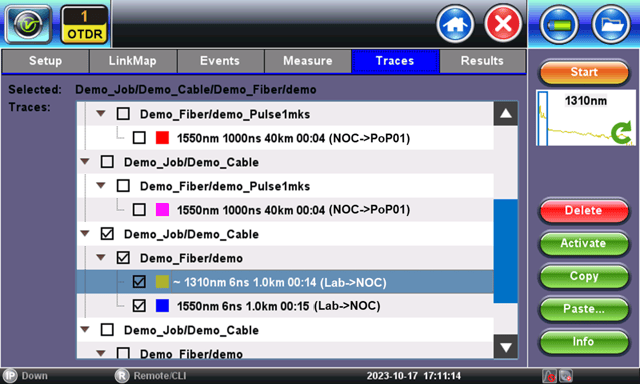This screenshot has width=640, height=384.
Task: Click the magenta trace color swatch
Action: [162, 210]
